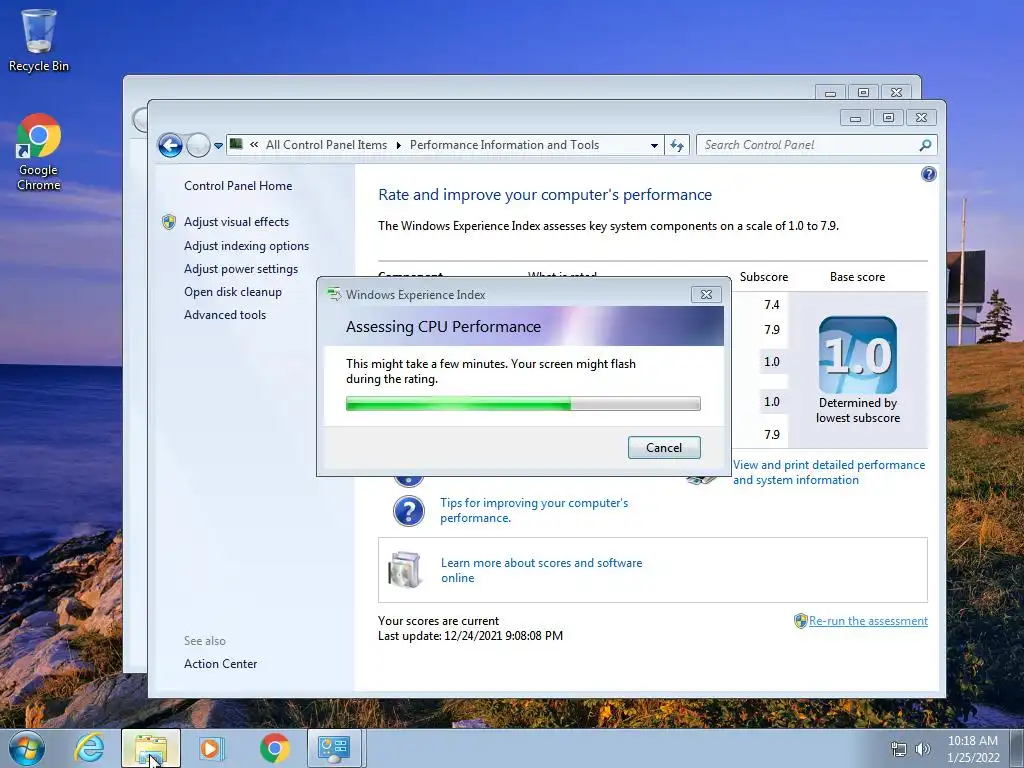Close the Windows Experience Index dialog

point(706,295)
